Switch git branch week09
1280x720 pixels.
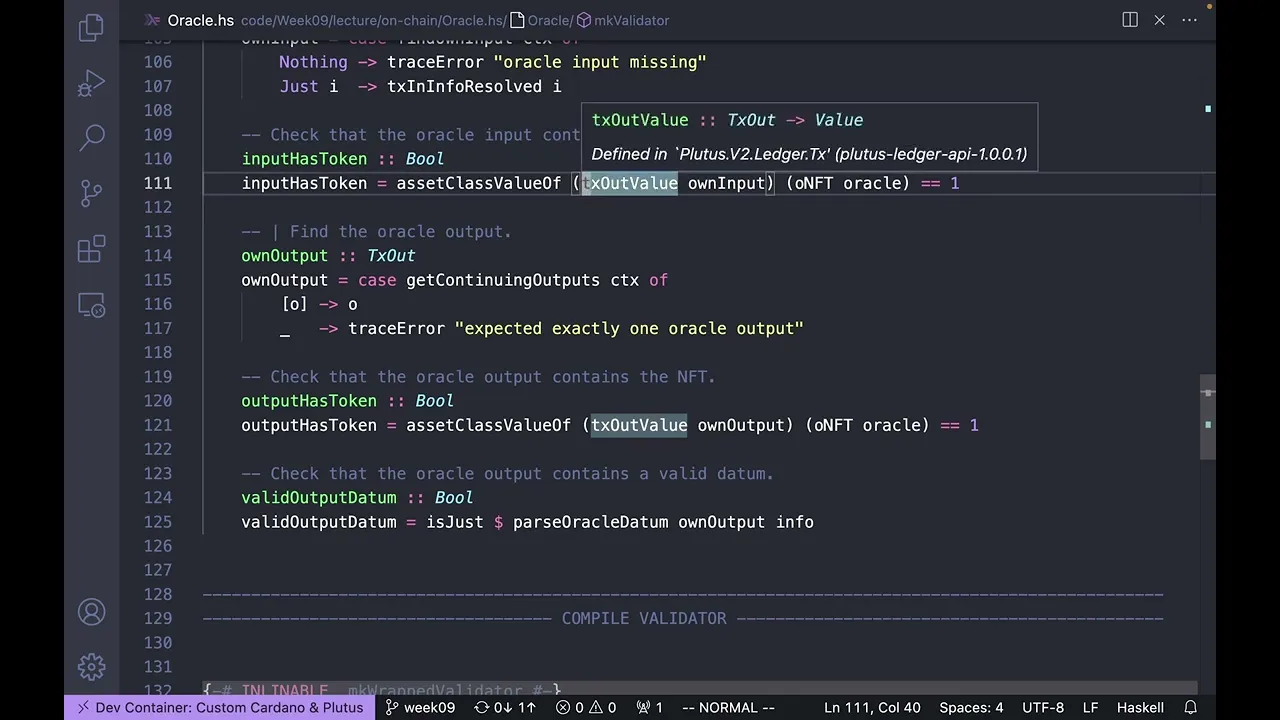420,707
